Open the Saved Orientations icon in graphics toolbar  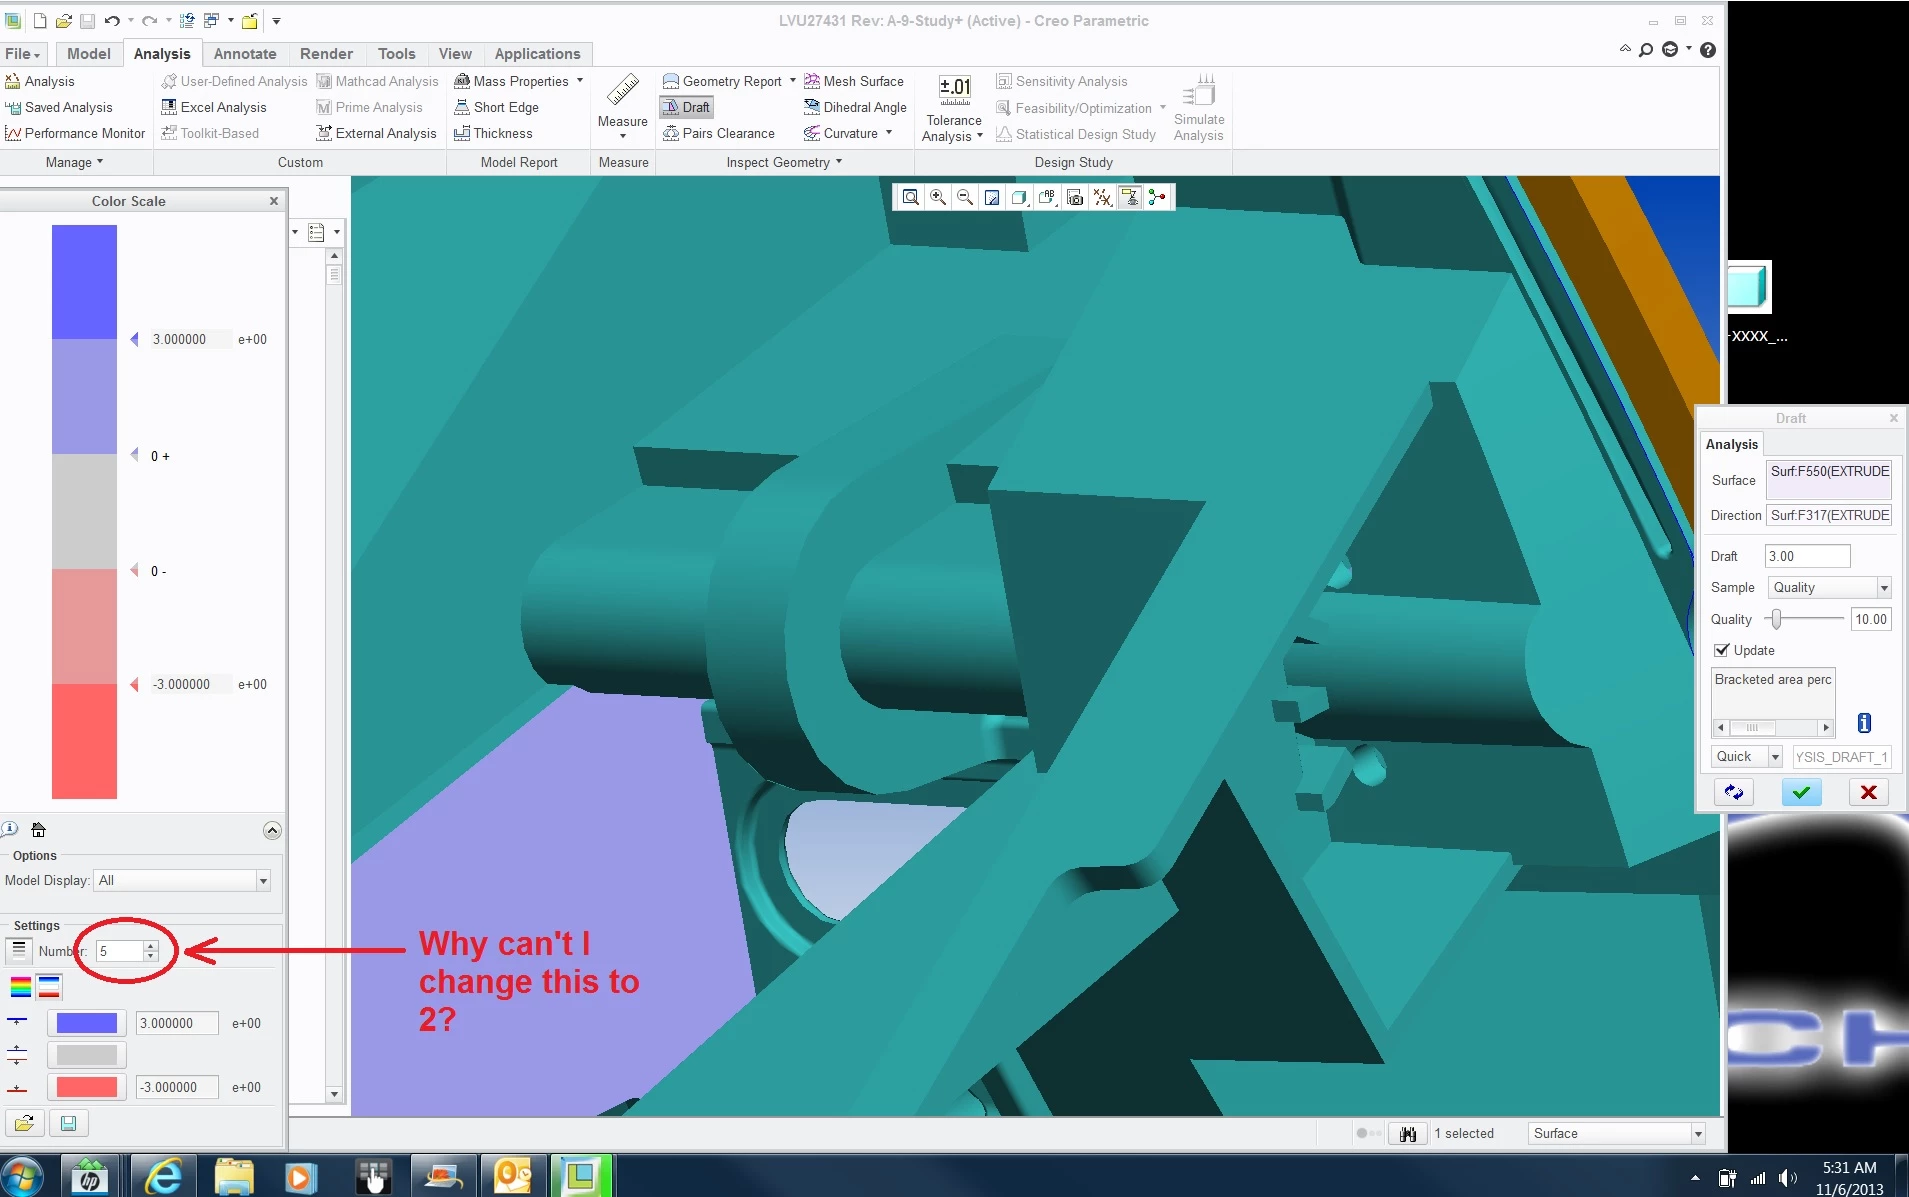(1047, 197)
